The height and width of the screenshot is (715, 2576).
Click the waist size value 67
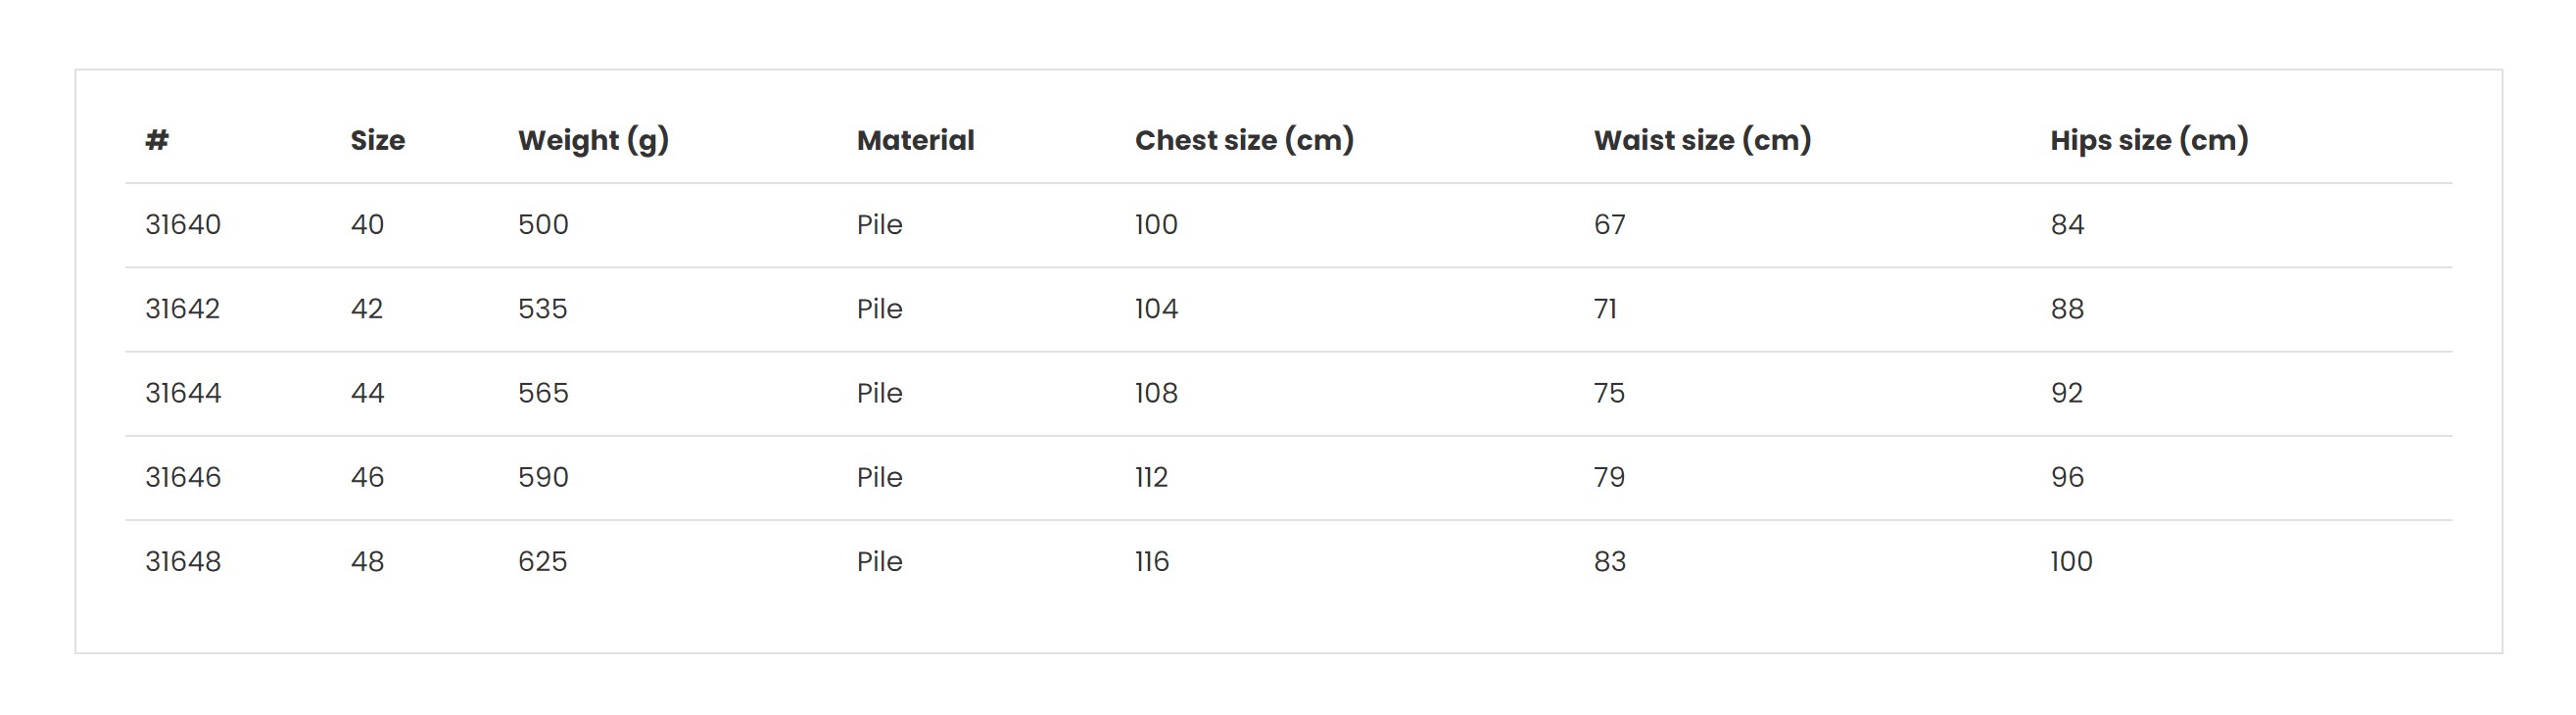(1609, 224)
